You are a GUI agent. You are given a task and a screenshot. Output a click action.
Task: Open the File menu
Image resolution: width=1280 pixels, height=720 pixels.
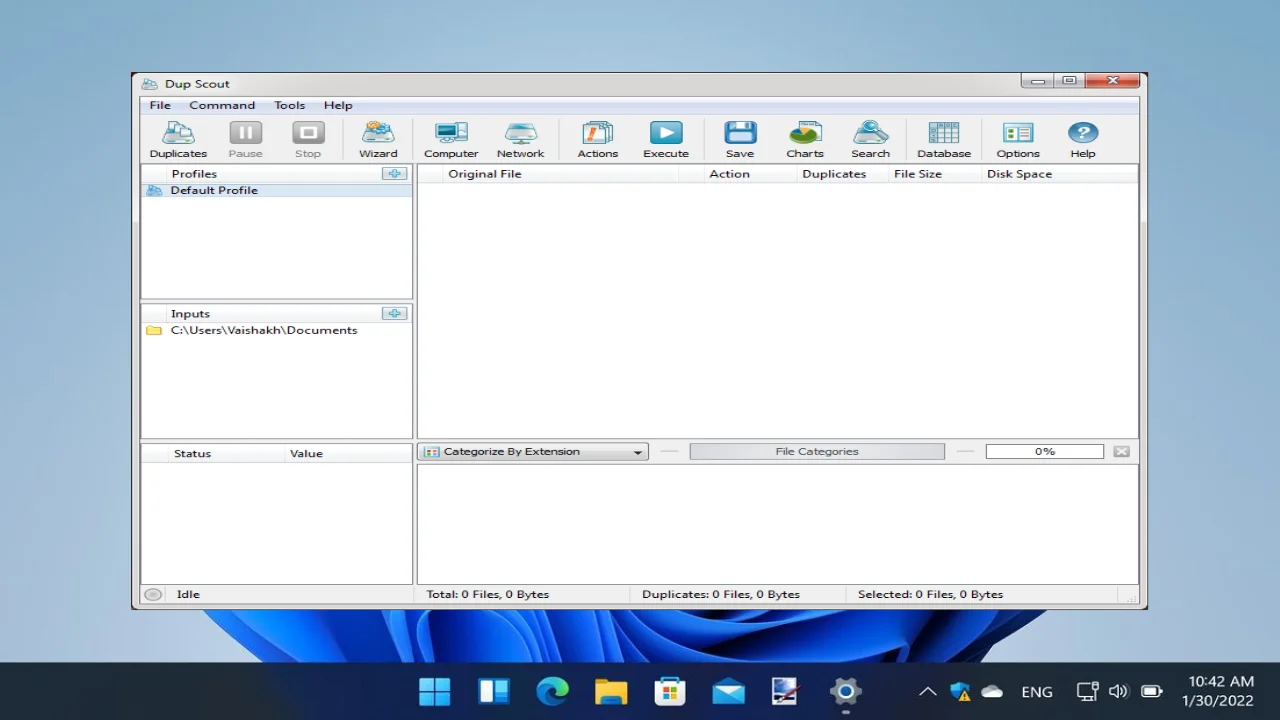point(160,105)
